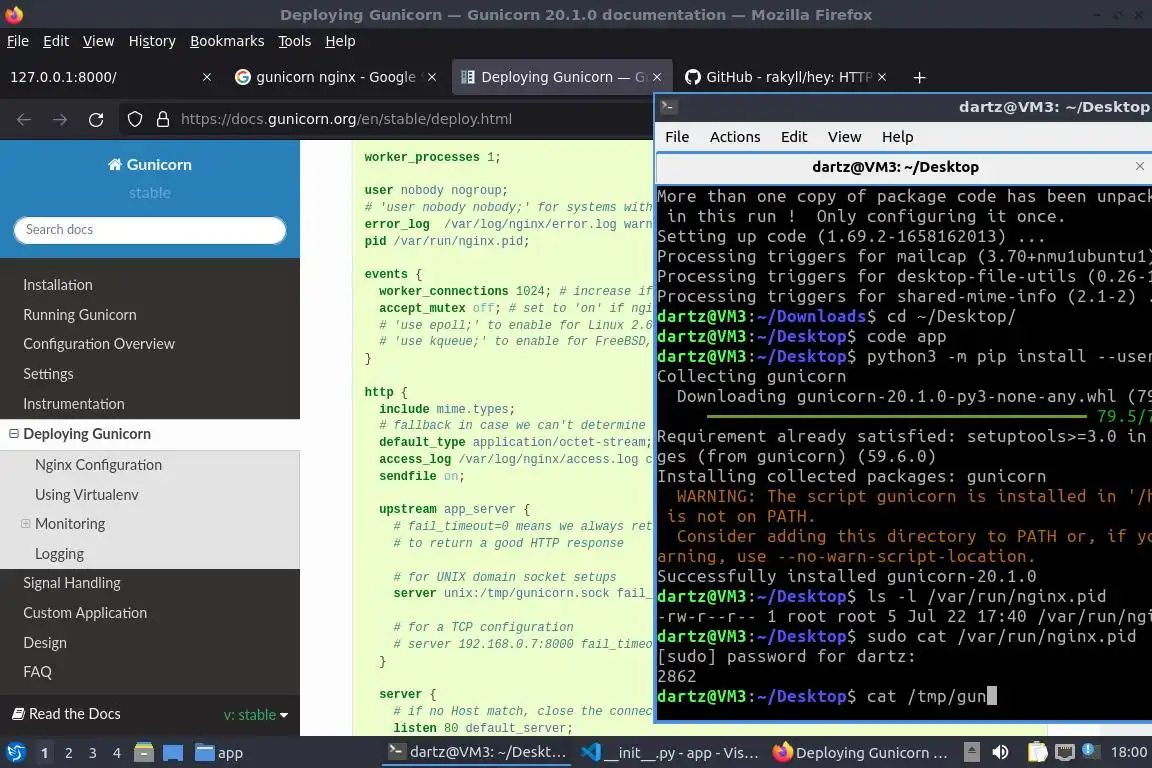Image resolution: width=1152 pixels, height=768 pixels.
Task: Open Firefox Edit menu
Action: (x=56, y=41)
